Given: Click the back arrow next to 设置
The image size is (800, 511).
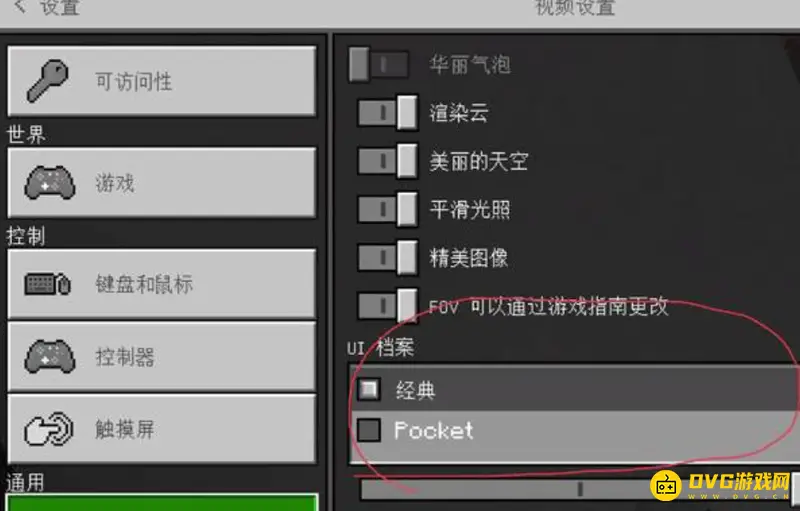Looking at the screenshot, I should point(19,6).
